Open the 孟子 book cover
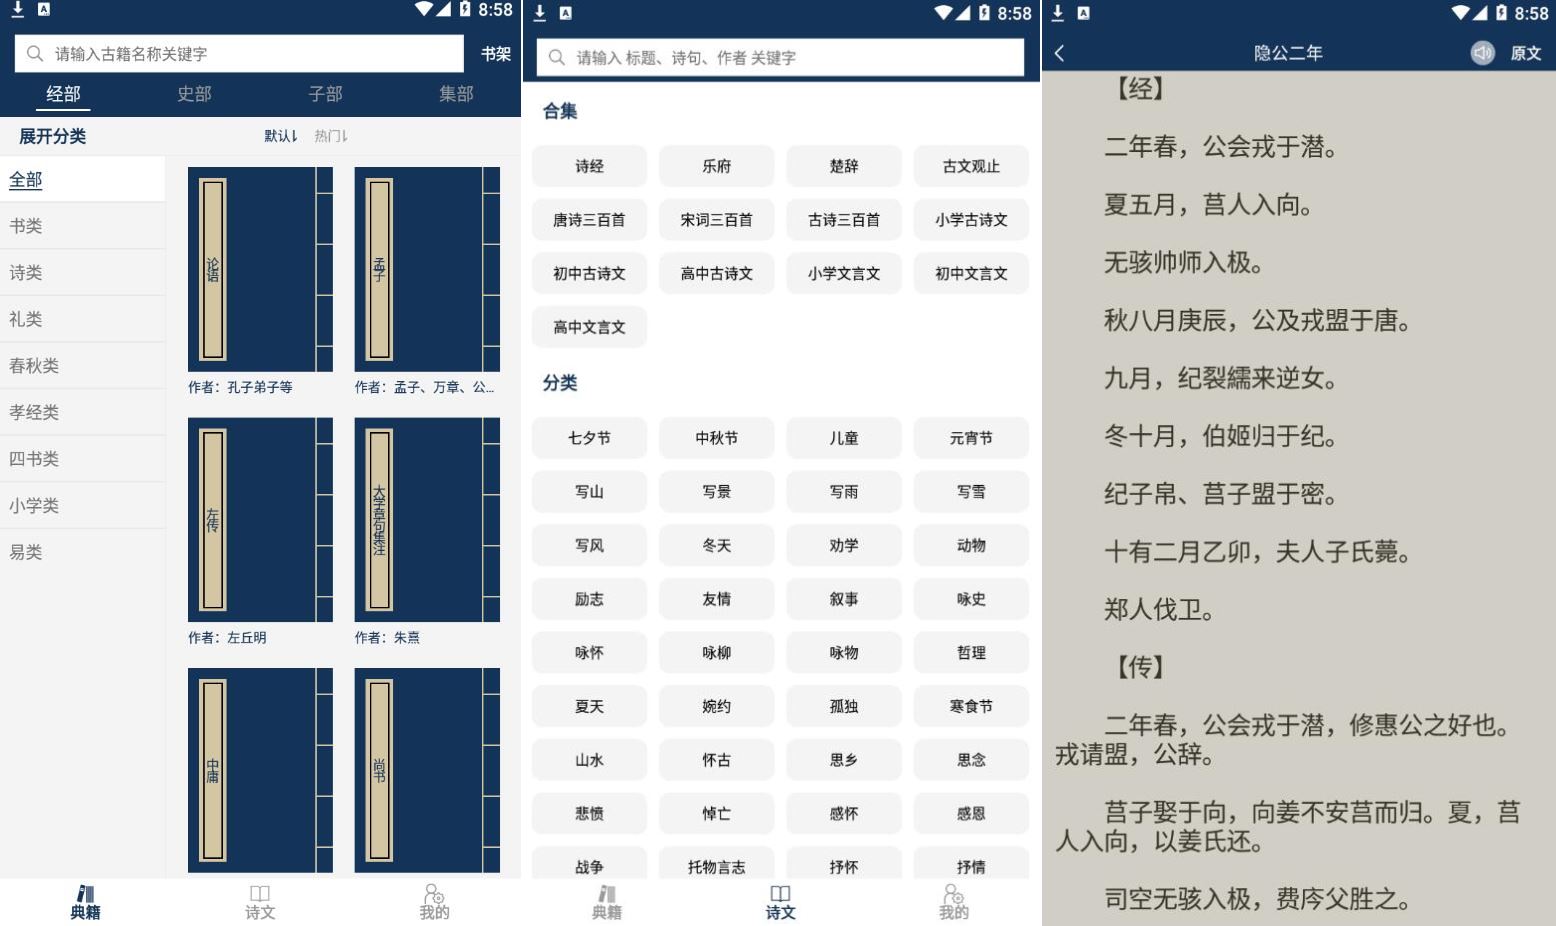Screen dimensions: 1556x926 [x=427, y=270]
